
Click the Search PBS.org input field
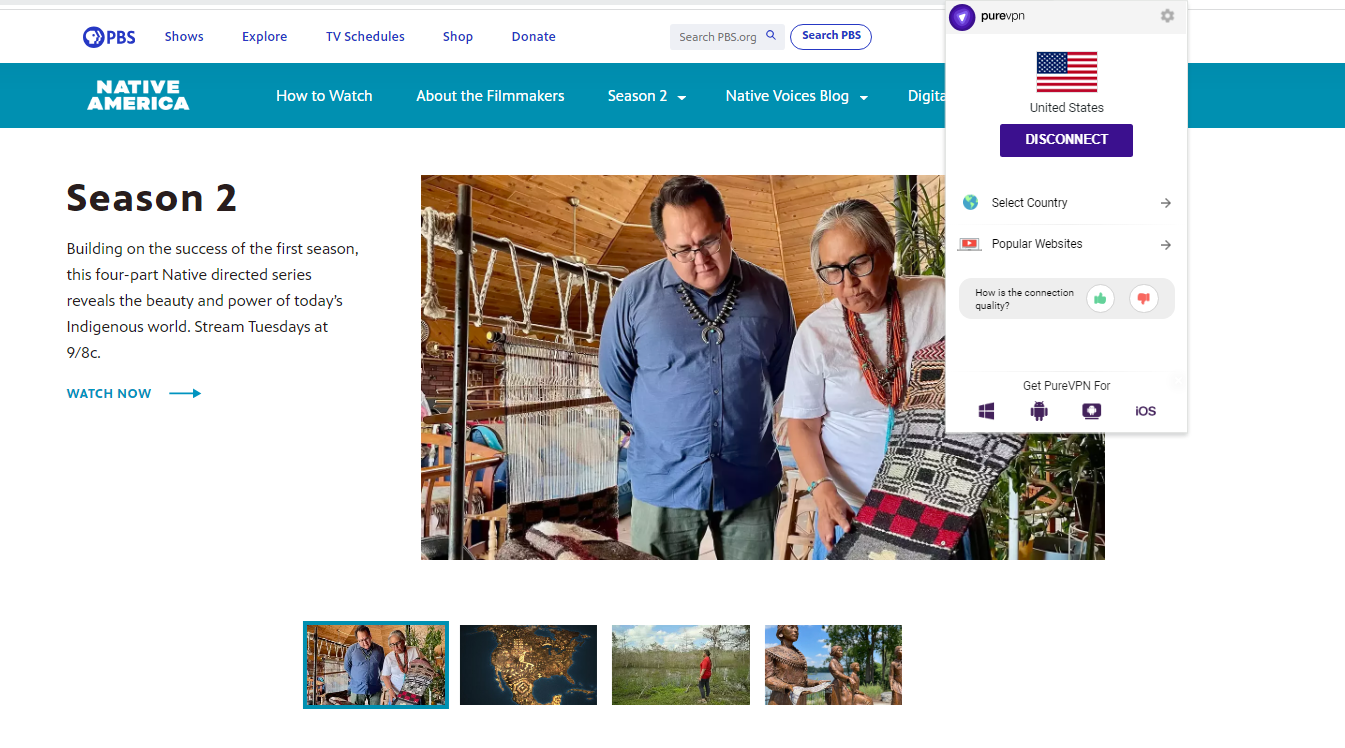(x=718, y=36)
